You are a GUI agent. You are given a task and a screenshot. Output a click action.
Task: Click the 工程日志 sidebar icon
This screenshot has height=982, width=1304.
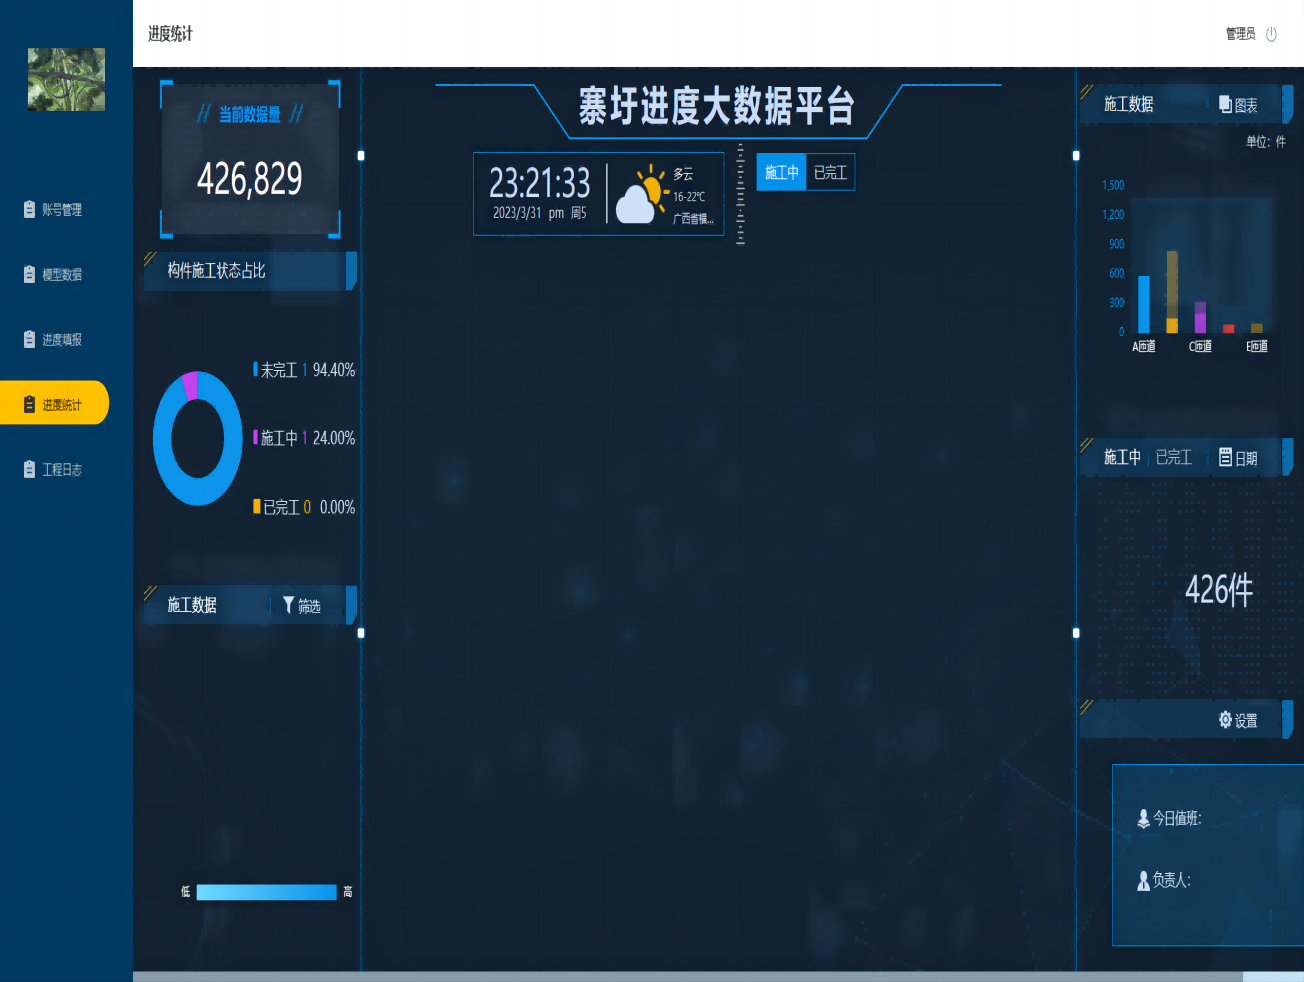tap(29, 469)
